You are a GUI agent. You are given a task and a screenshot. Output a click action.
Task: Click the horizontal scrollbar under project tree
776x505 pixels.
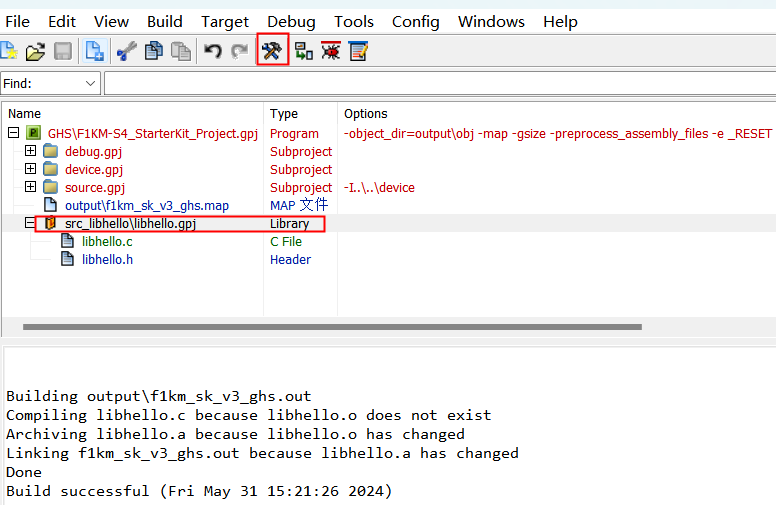pyautogui.click(x=330, y=327)
